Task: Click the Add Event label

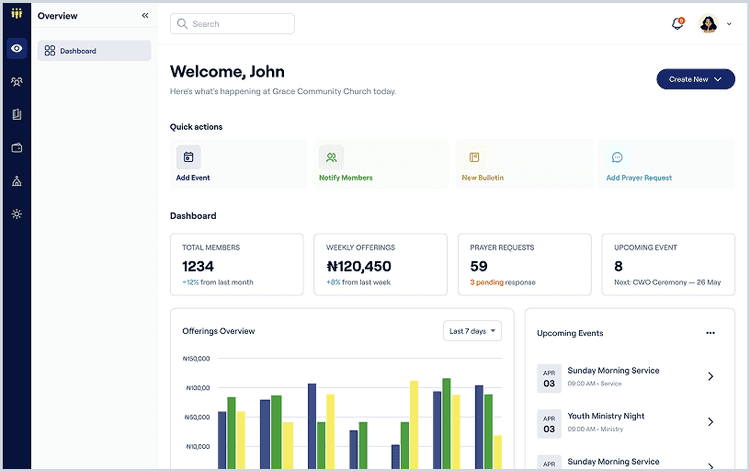Action: [193, 178]
